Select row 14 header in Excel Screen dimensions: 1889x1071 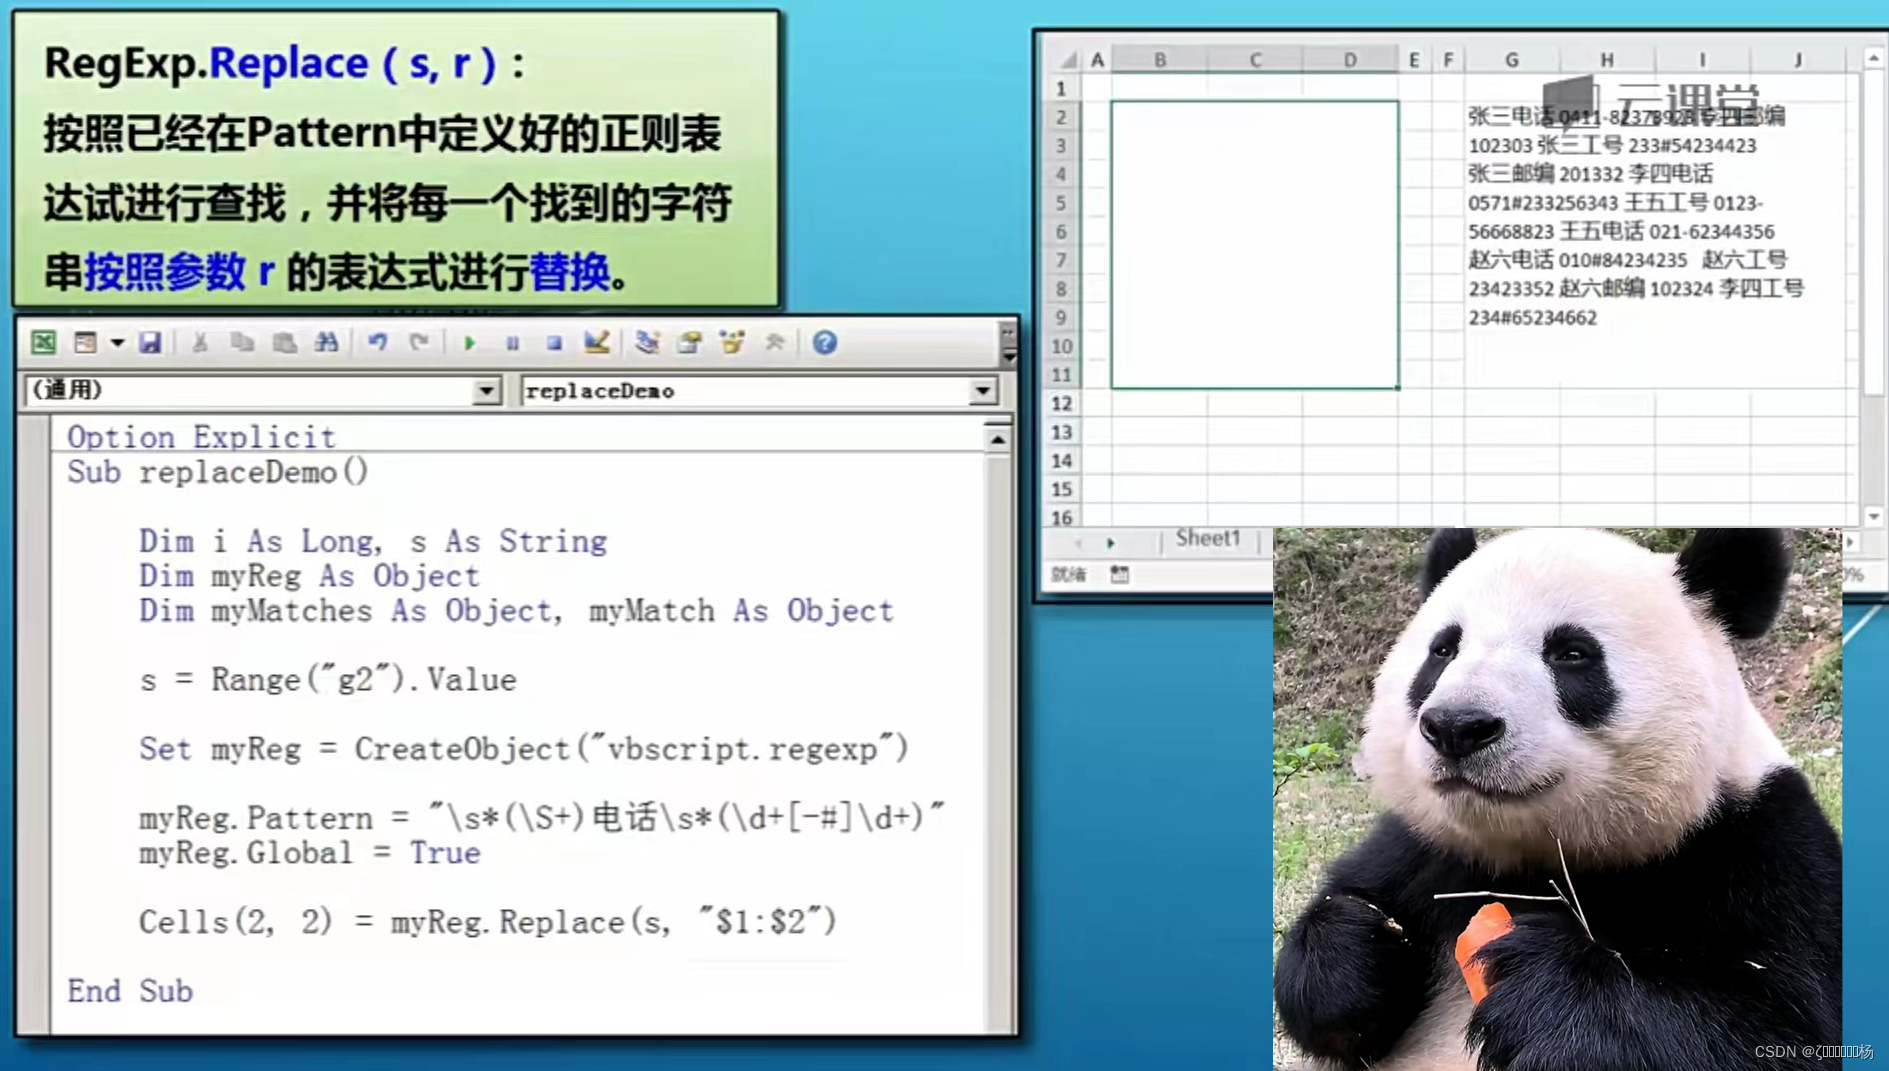tap(1062, 461)
